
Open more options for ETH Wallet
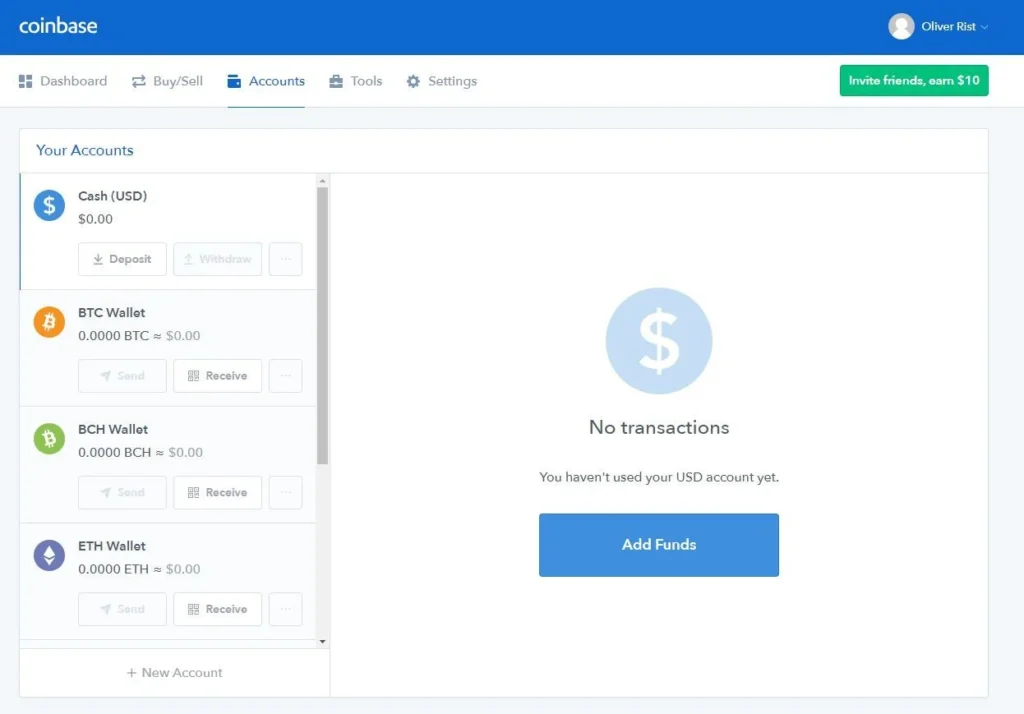(x=285, y=609)
